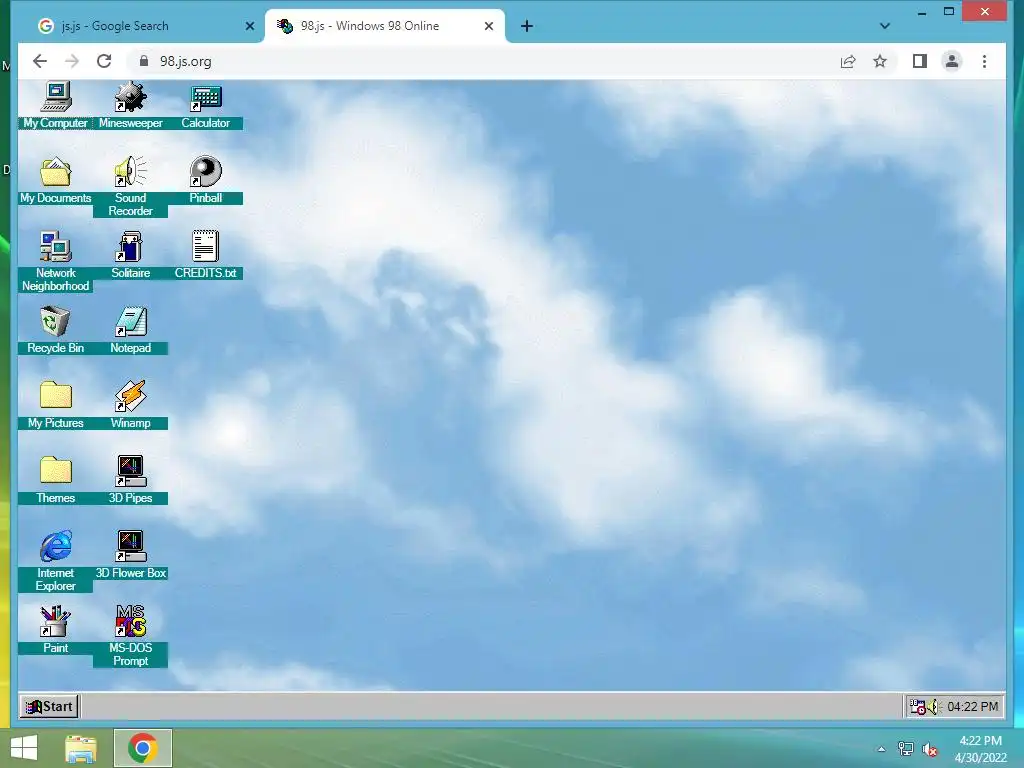Close the js.js - Google Search tab
The image size is (1024, 768).
coord(249,26)
